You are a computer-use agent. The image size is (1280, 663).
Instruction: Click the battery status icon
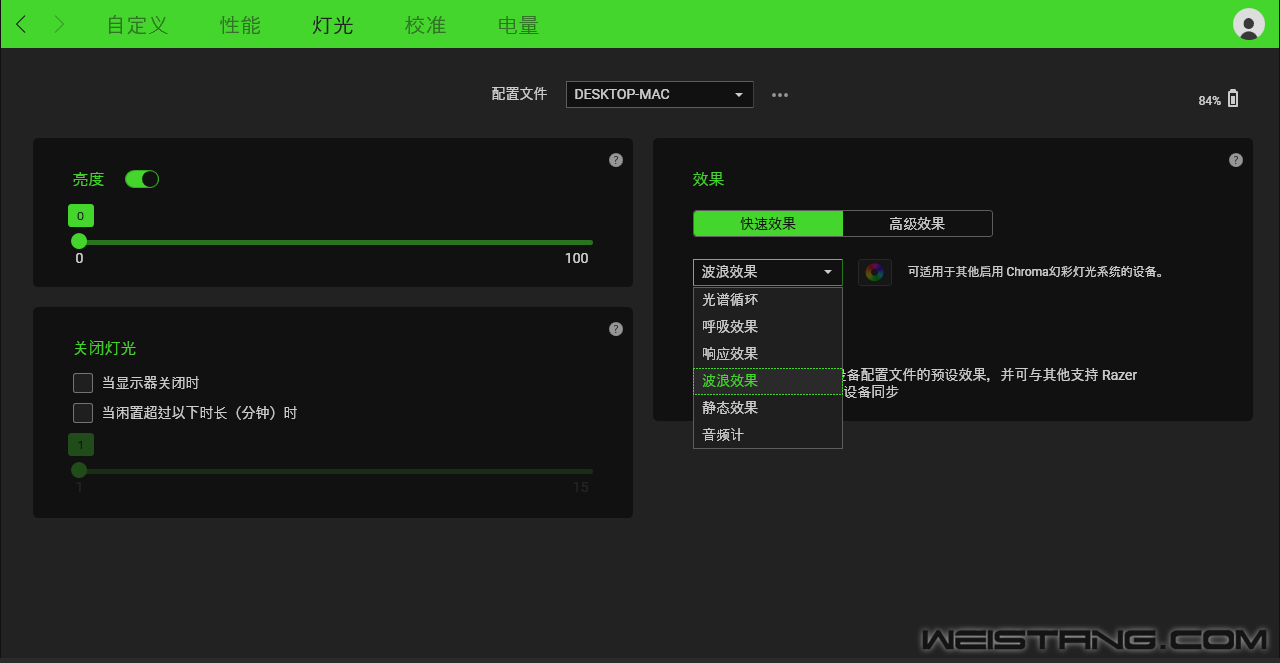pyautogui.click(x=1233, y=98)
